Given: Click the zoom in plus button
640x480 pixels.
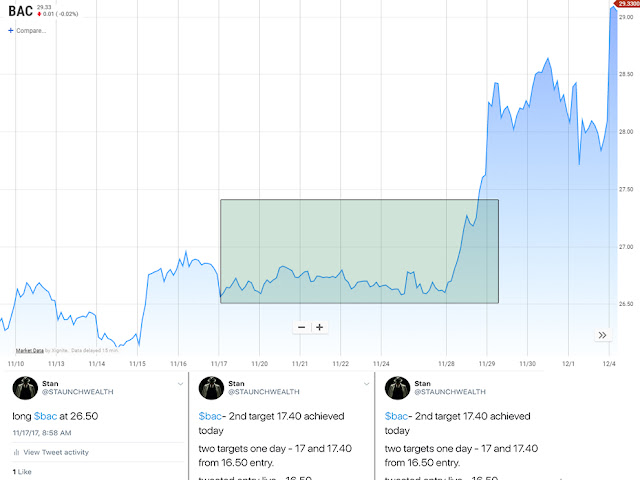Looking at the screenshot, I should coord(320,327).
